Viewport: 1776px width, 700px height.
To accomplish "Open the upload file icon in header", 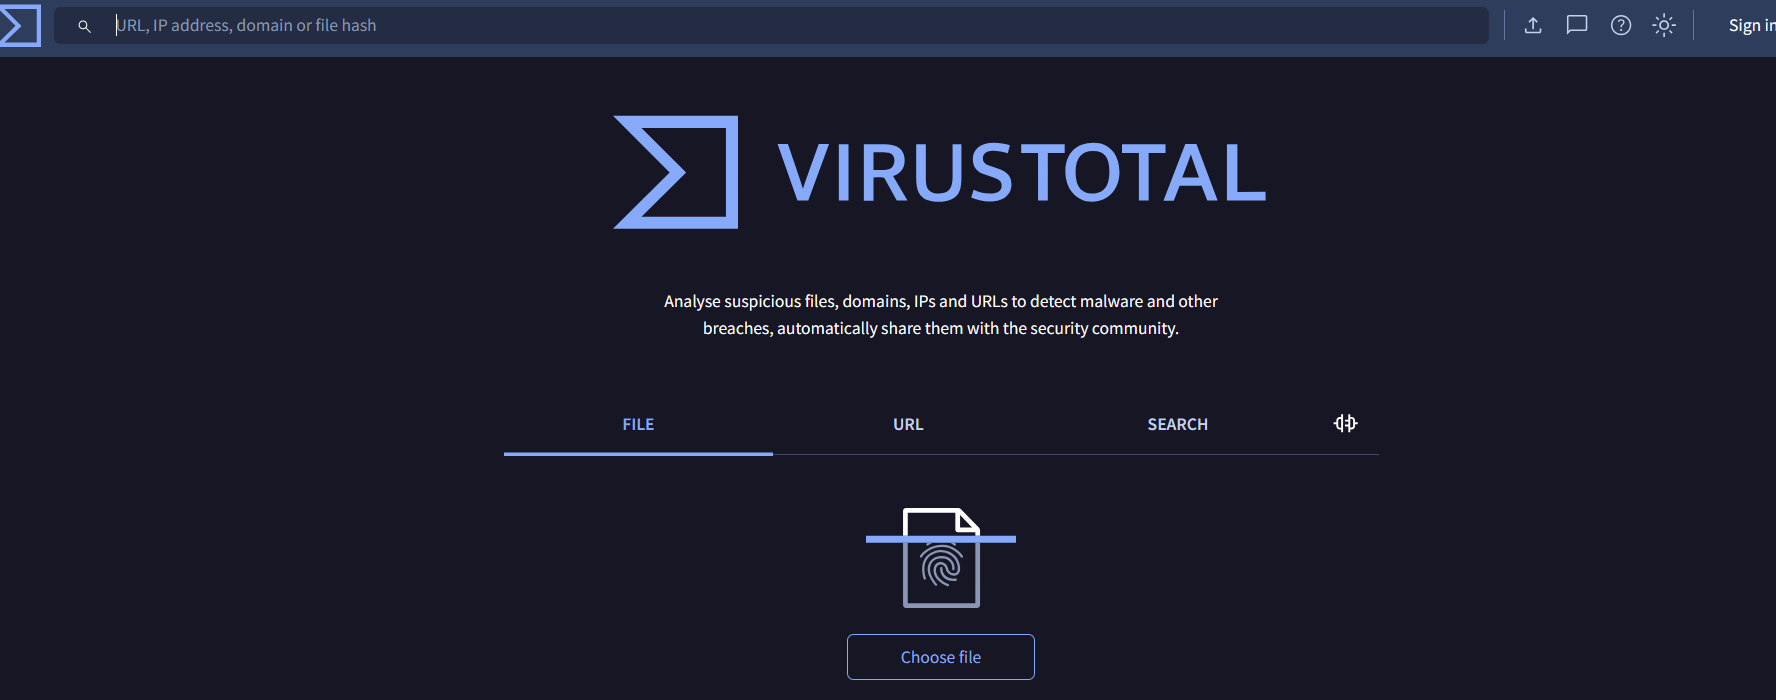I will click(1532, 26).
